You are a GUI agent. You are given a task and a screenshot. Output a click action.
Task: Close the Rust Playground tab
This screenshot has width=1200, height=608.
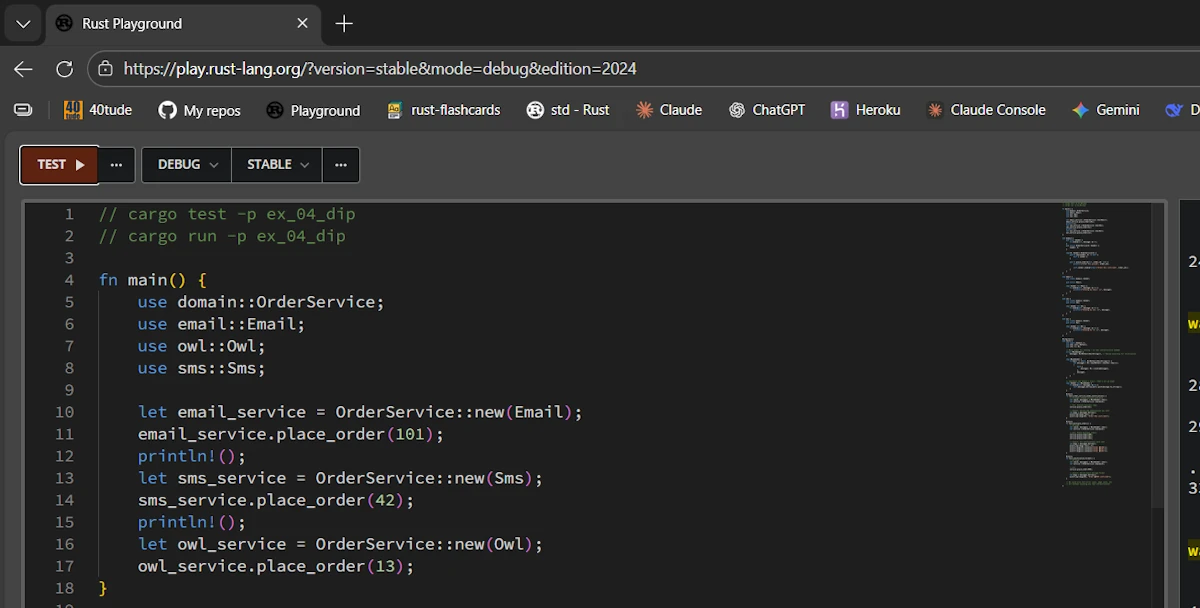point(303,24)
